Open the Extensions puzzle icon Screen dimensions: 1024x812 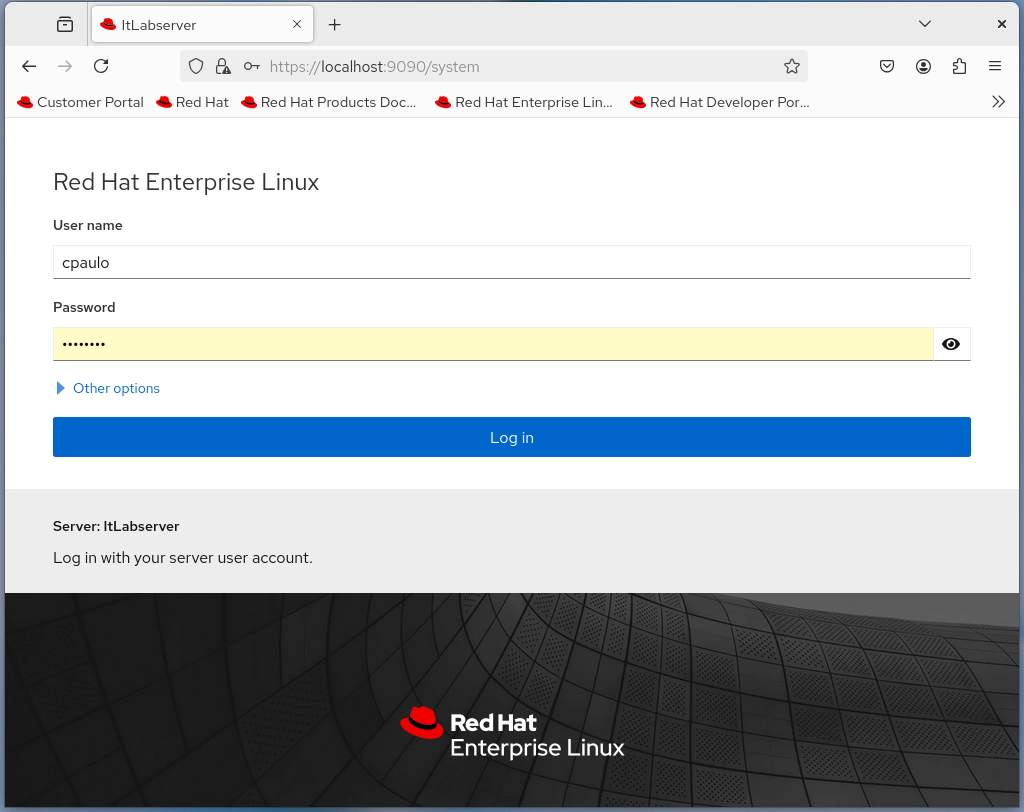[959, 66]
